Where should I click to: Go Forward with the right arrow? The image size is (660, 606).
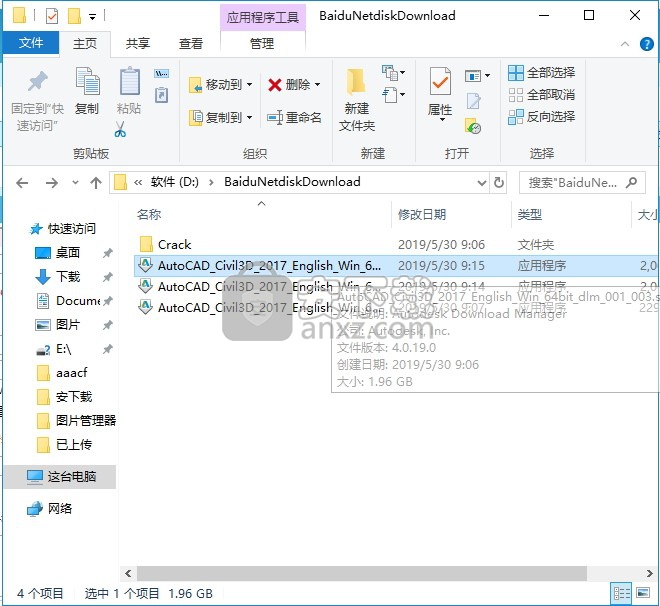(52, 183)
